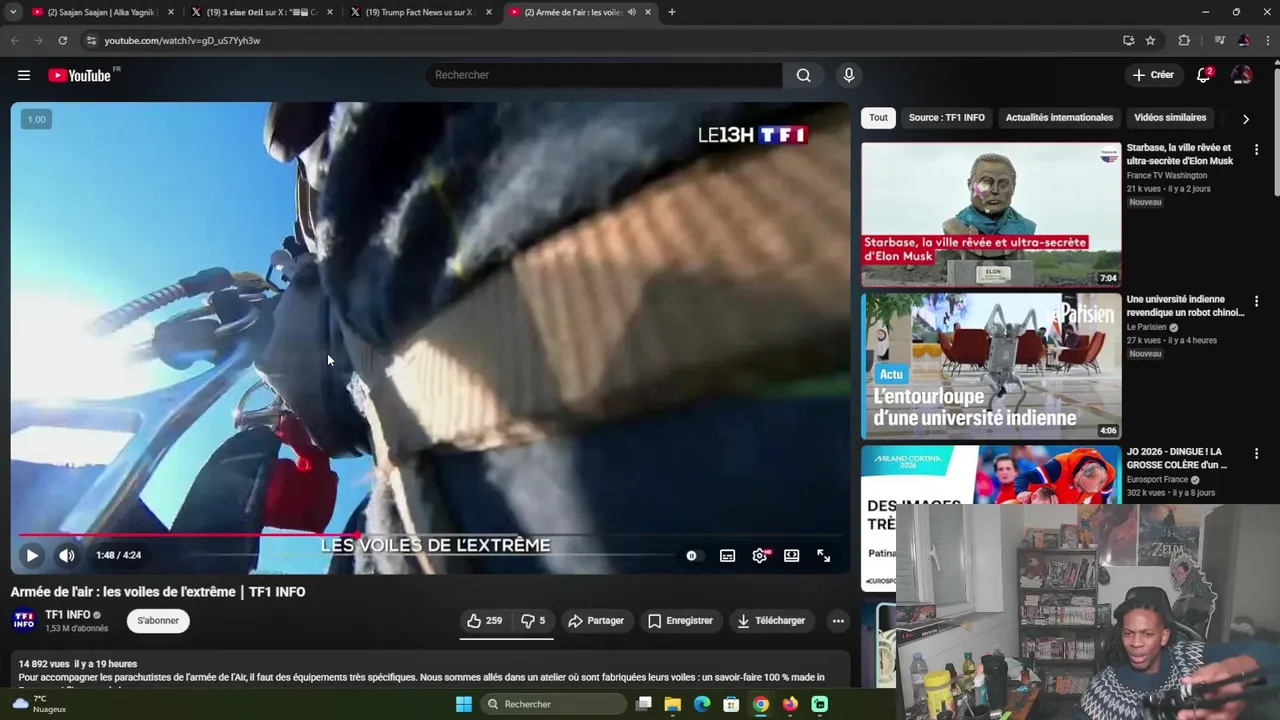This screenshot has width=1280, height=720.
Task: Reload the page
Action: click(62, 40)
